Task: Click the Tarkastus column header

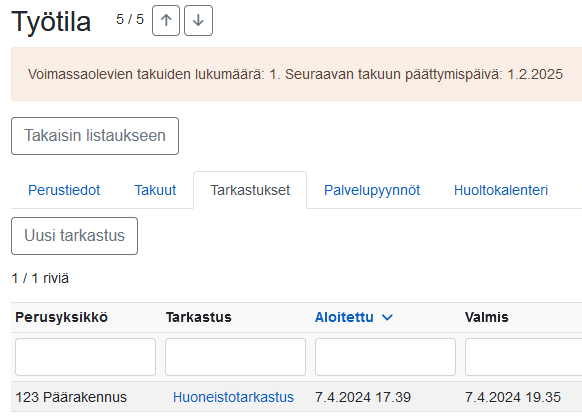Action: coord(199,318)
